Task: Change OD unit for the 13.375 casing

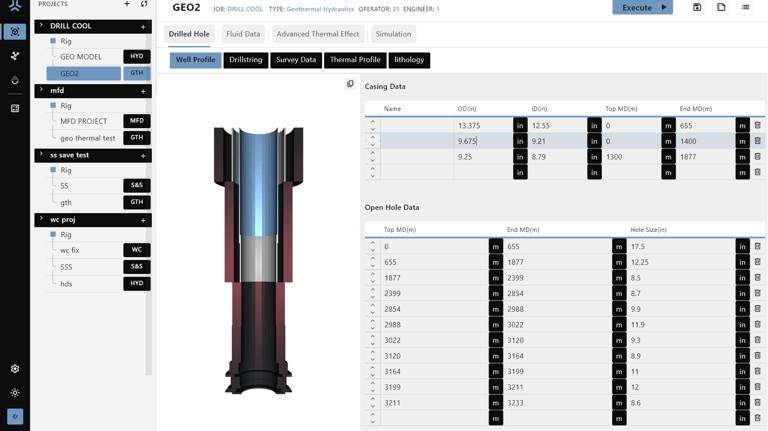Action: pyautogui.click(x=520, y=125)
